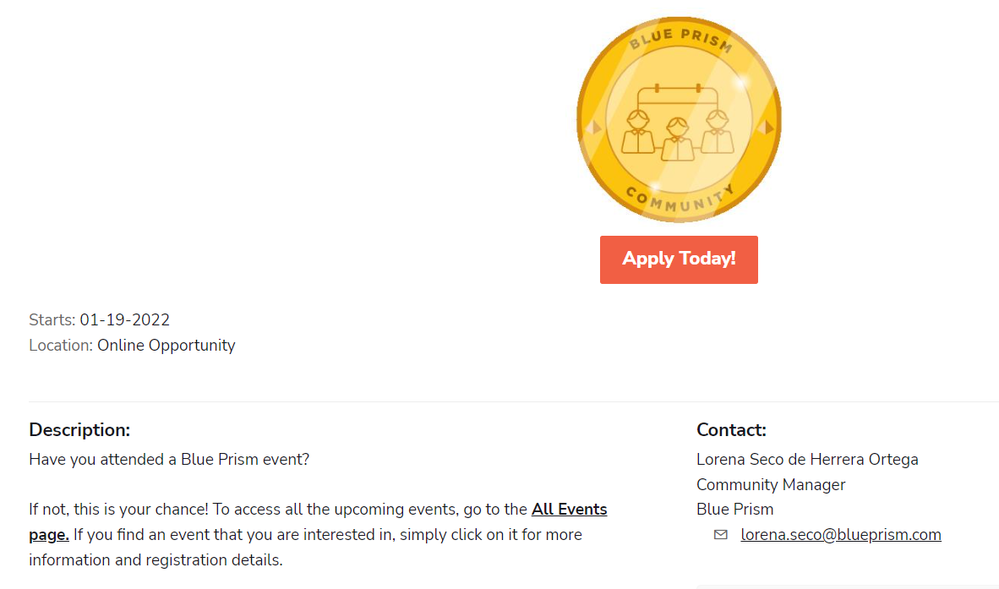
Task: Click the Blue Prism company name under Contact
Action: pyautogui.click(x=735, y=509)
